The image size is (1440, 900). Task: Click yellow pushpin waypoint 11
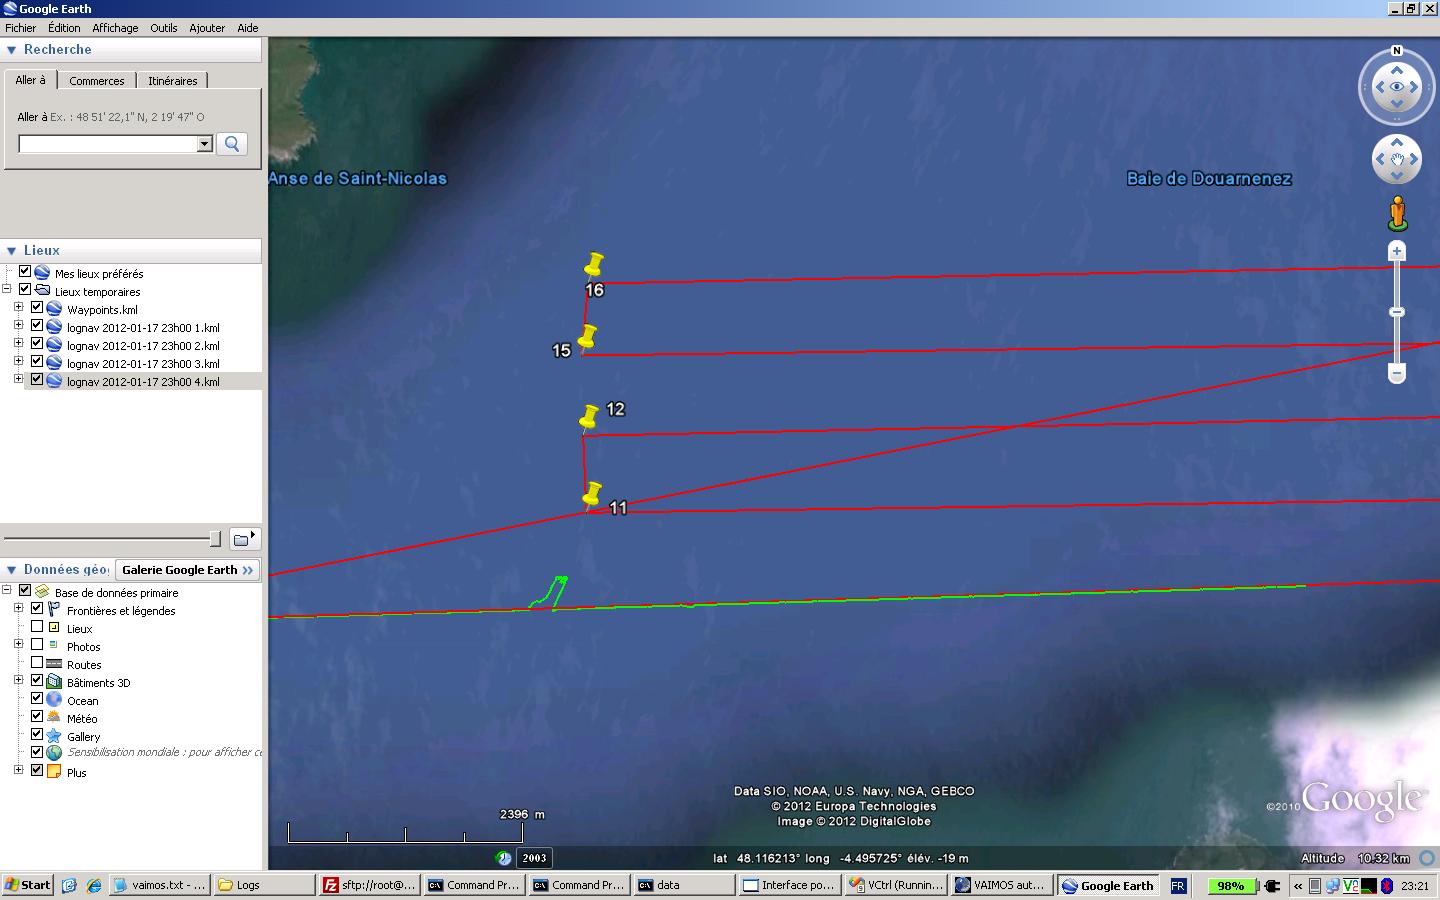592,495
